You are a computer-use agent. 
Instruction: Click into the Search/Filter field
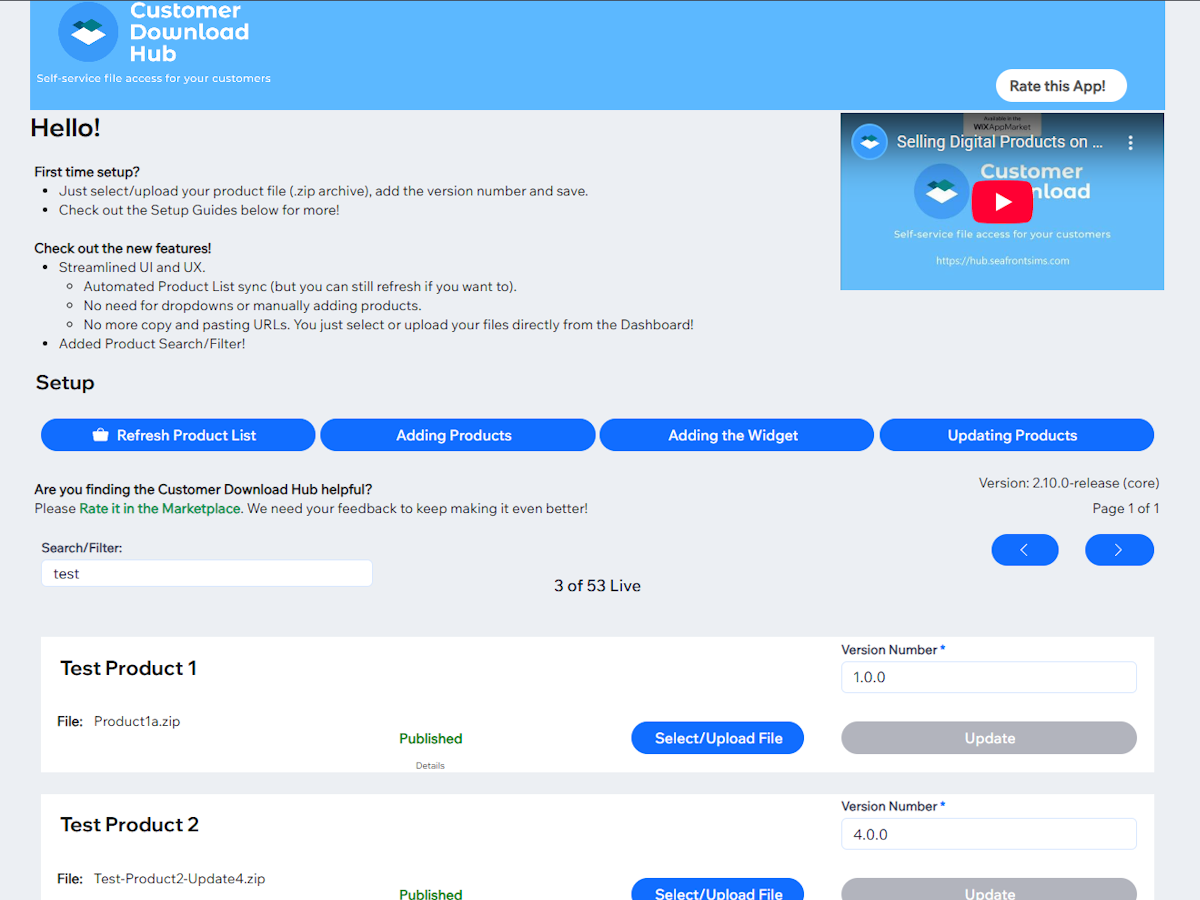click(207, 573)
